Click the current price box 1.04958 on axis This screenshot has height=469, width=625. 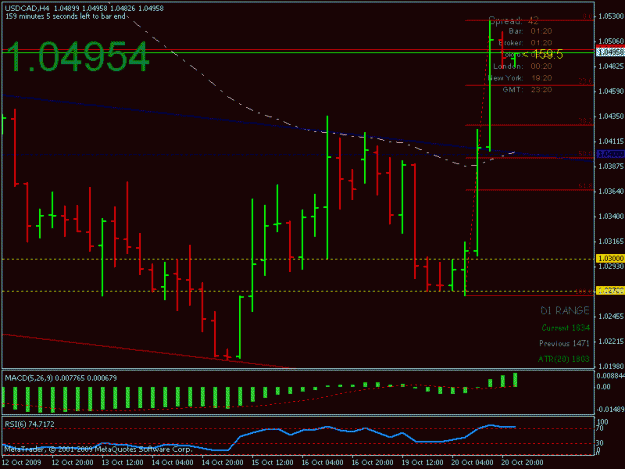pos(610,52)
